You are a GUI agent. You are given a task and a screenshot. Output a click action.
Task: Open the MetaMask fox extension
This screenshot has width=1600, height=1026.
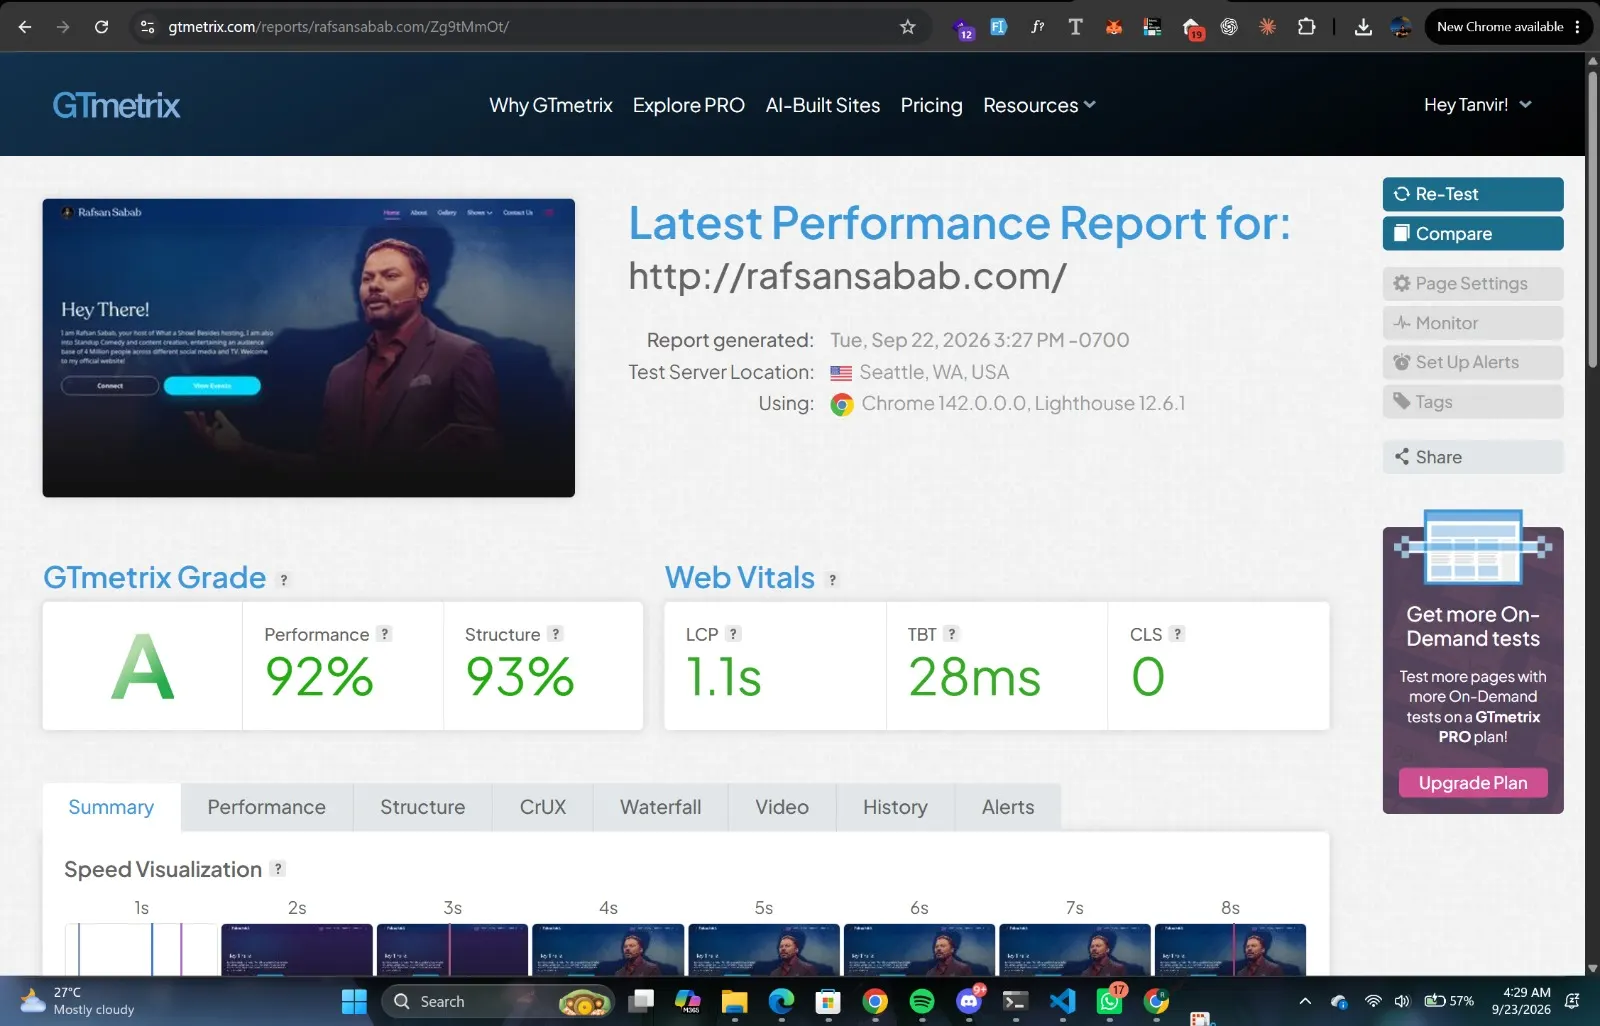(x=1113, y=27)
